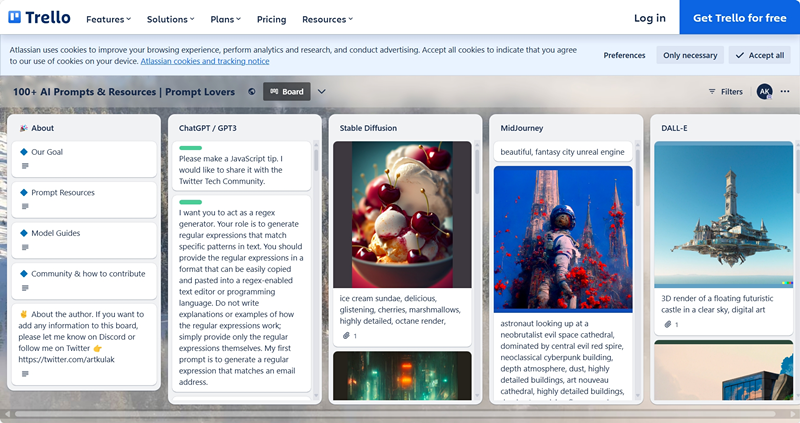Click the public visibility globe icon
Viewport: 800px width, 423px height.
click(x=252, y=92)
